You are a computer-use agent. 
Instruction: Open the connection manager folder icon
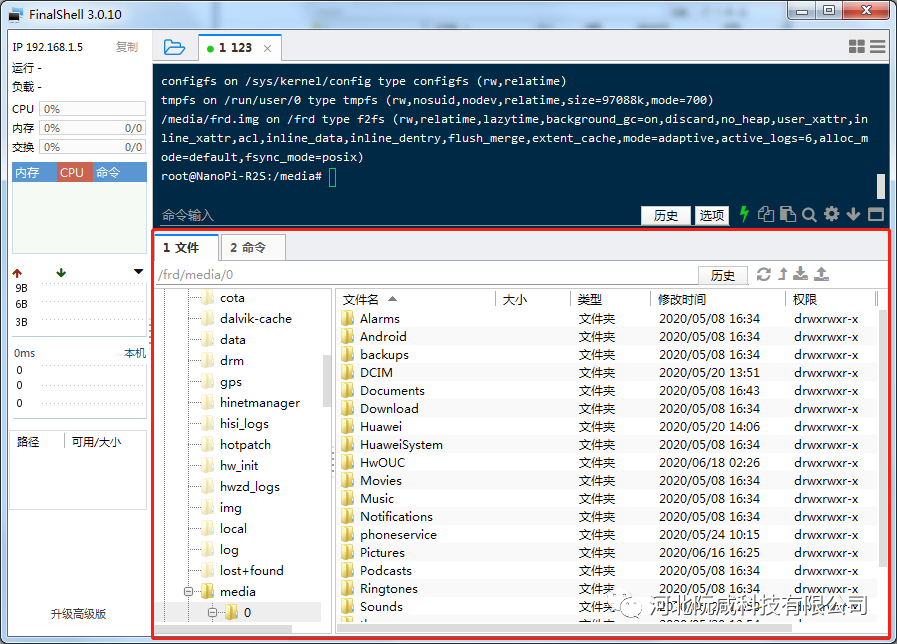pyautogui.click(x=174, y=47)
